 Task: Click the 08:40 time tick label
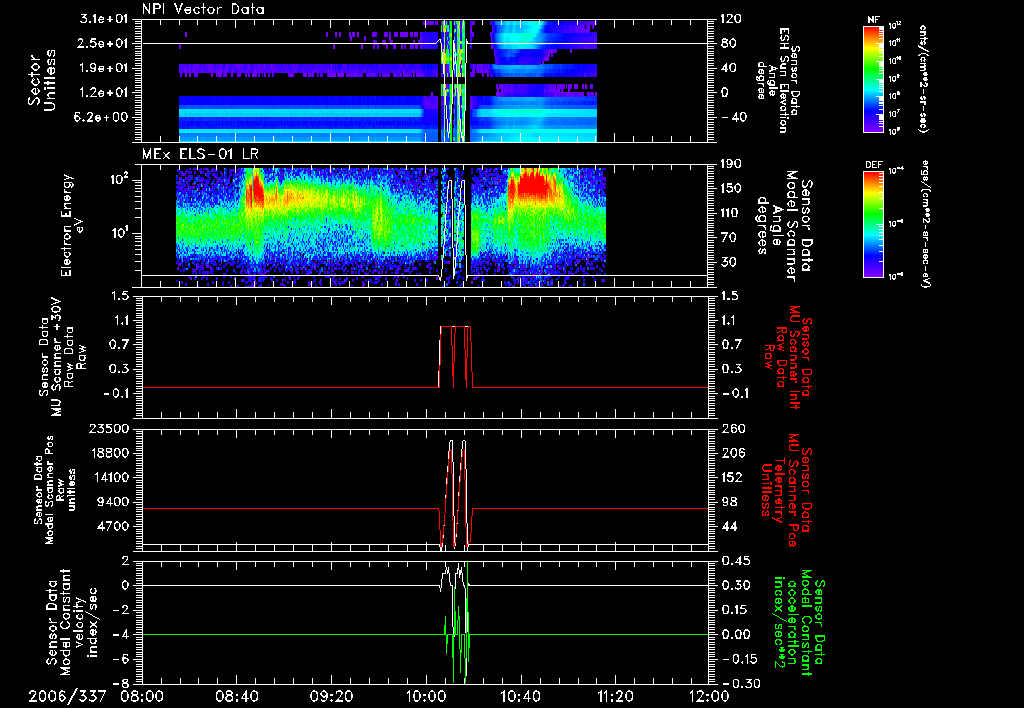tap(236, 696)
